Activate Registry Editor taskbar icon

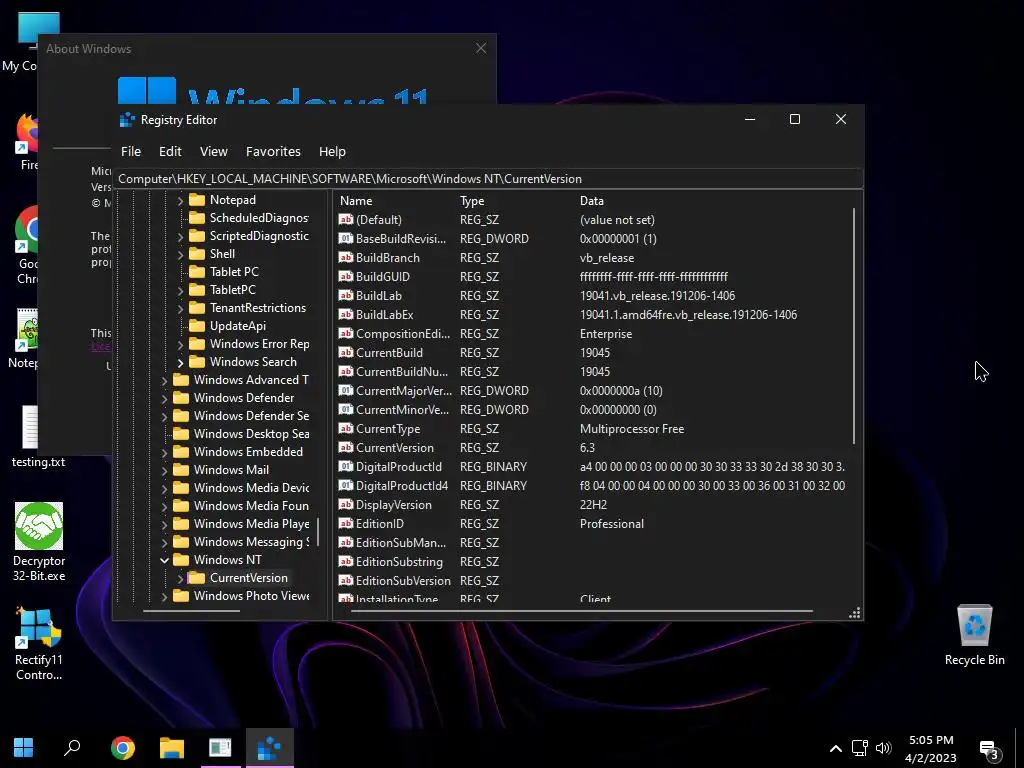[x=269, y=747]
